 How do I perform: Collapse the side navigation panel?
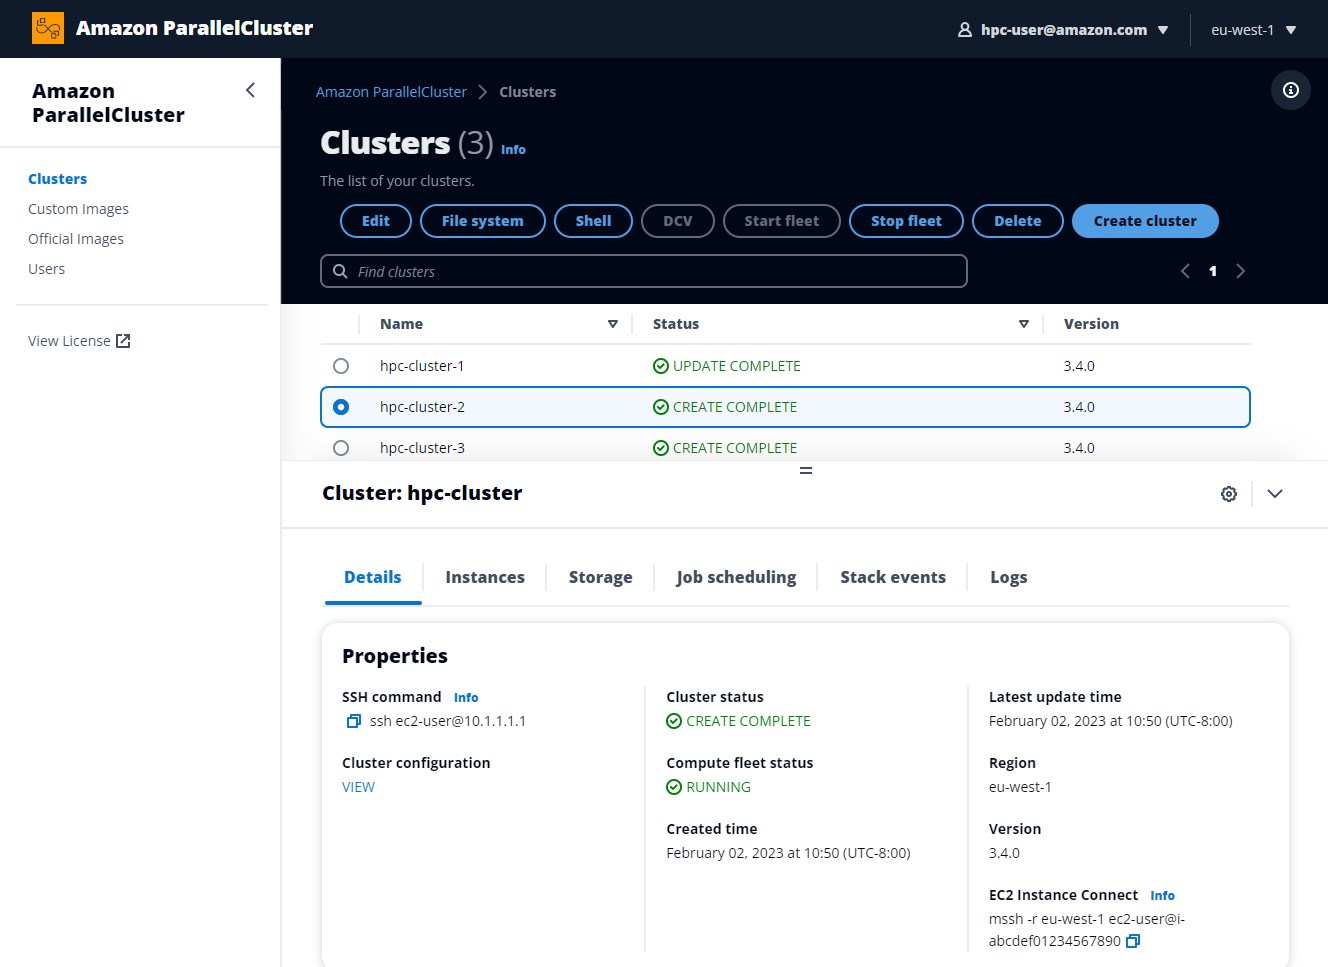[x=250, y=91]
